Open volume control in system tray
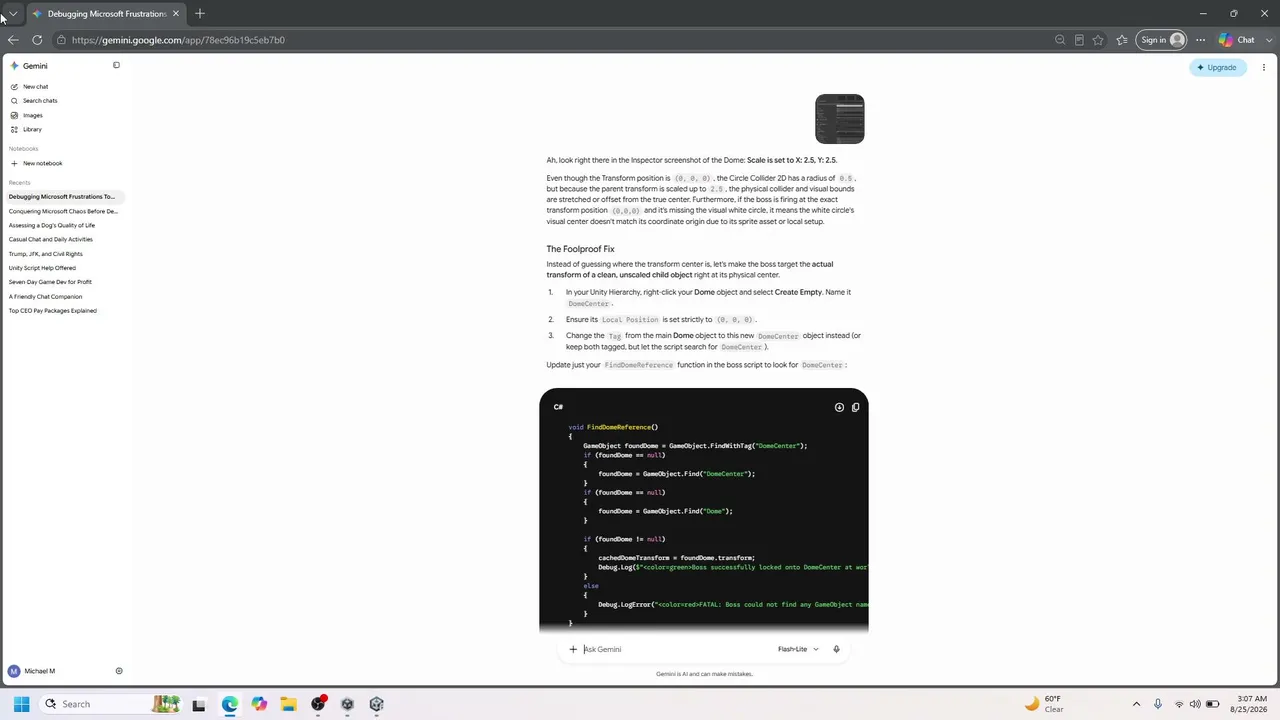This screenshot has width=1280, height=720. click(x=1195, y=704)
